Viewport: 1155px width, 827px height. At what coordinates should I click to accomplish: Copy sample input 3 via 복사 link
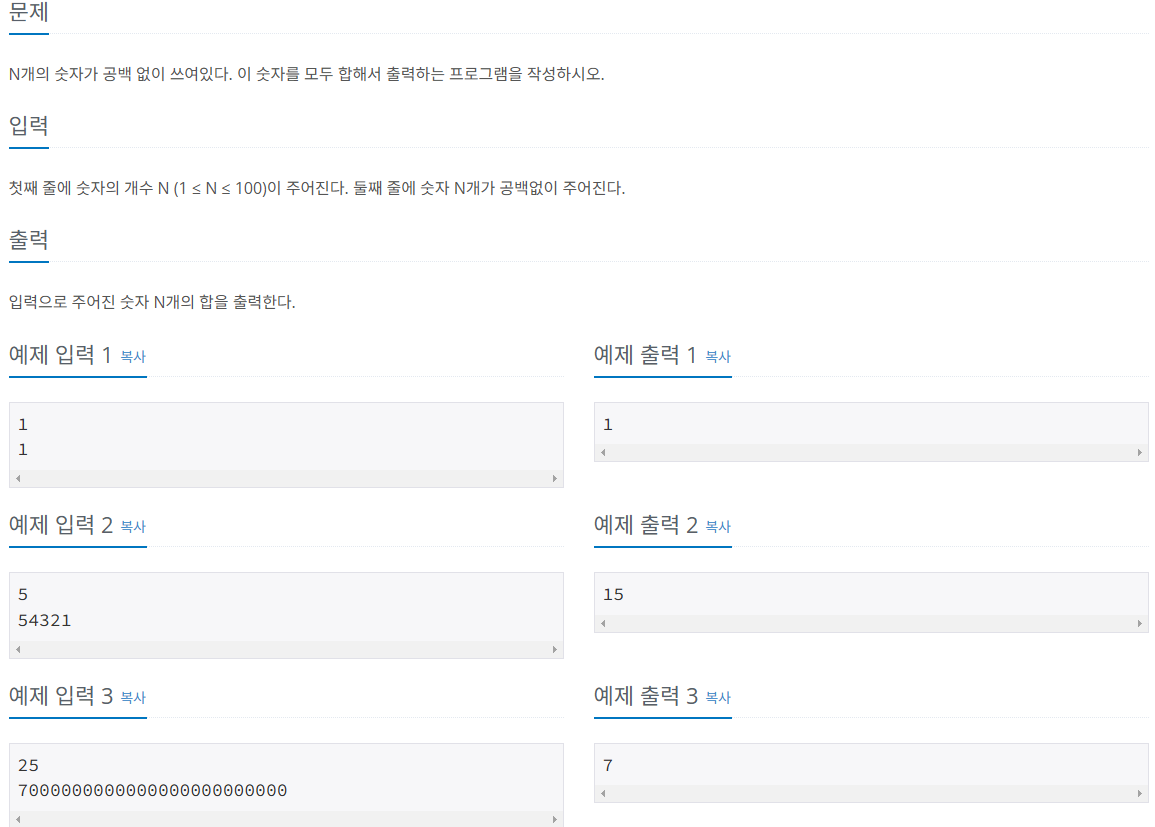(x=133, y=697)
